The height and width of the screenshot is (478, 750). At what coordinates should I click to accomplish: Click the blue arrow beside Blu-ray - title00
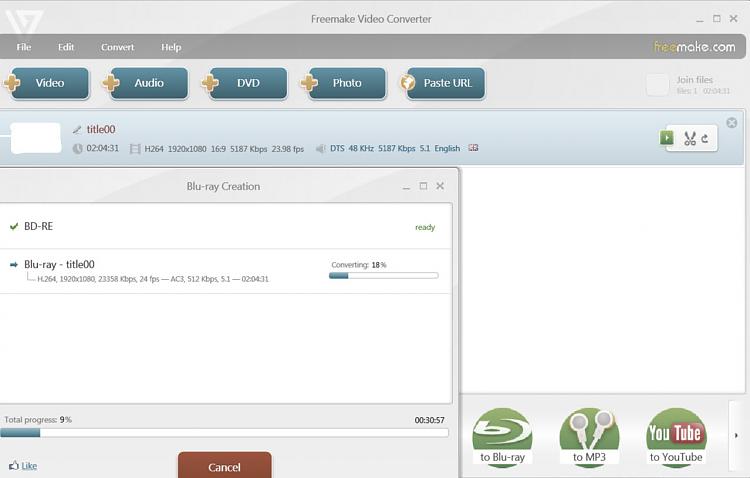click(14, 265)
